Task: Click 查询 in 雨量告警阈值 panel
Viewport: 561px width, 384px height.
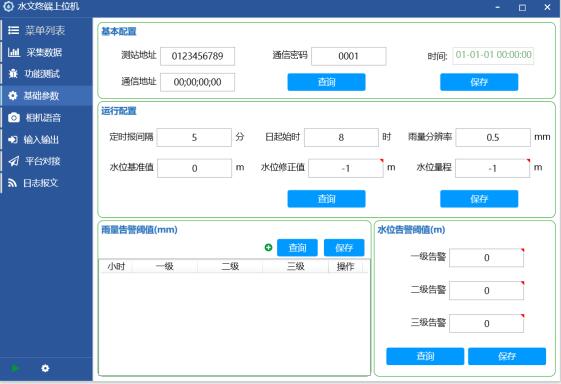Action: [297, 248]
